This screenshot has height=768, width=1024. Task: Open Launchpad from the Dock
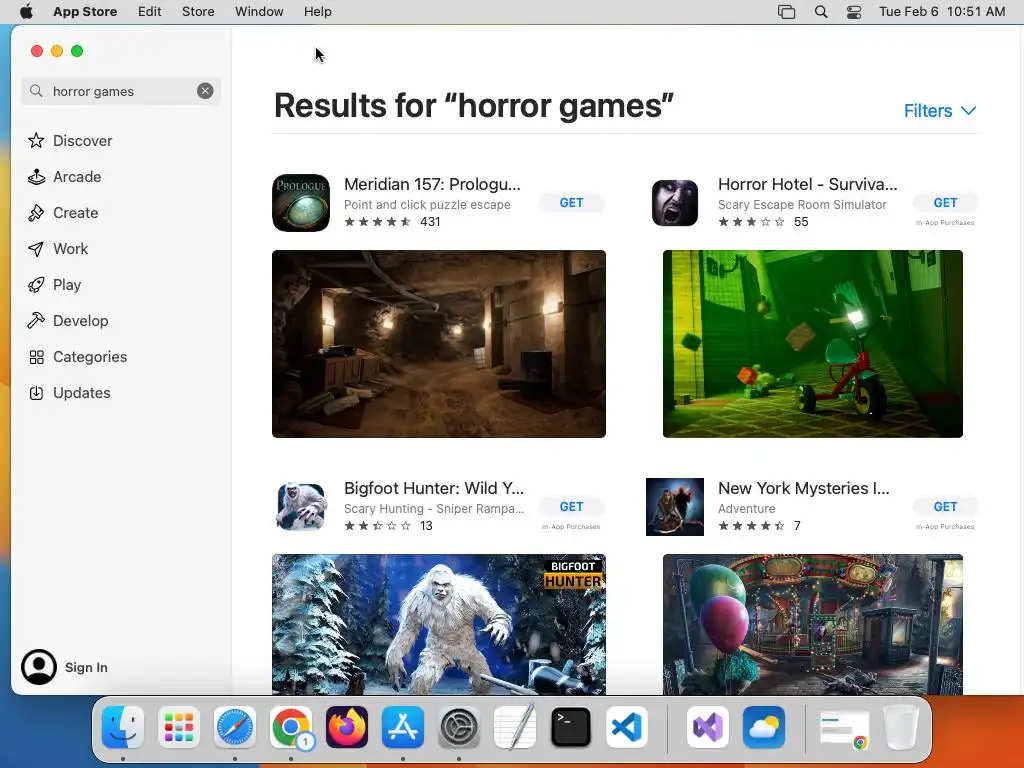(x=179, y=728)
